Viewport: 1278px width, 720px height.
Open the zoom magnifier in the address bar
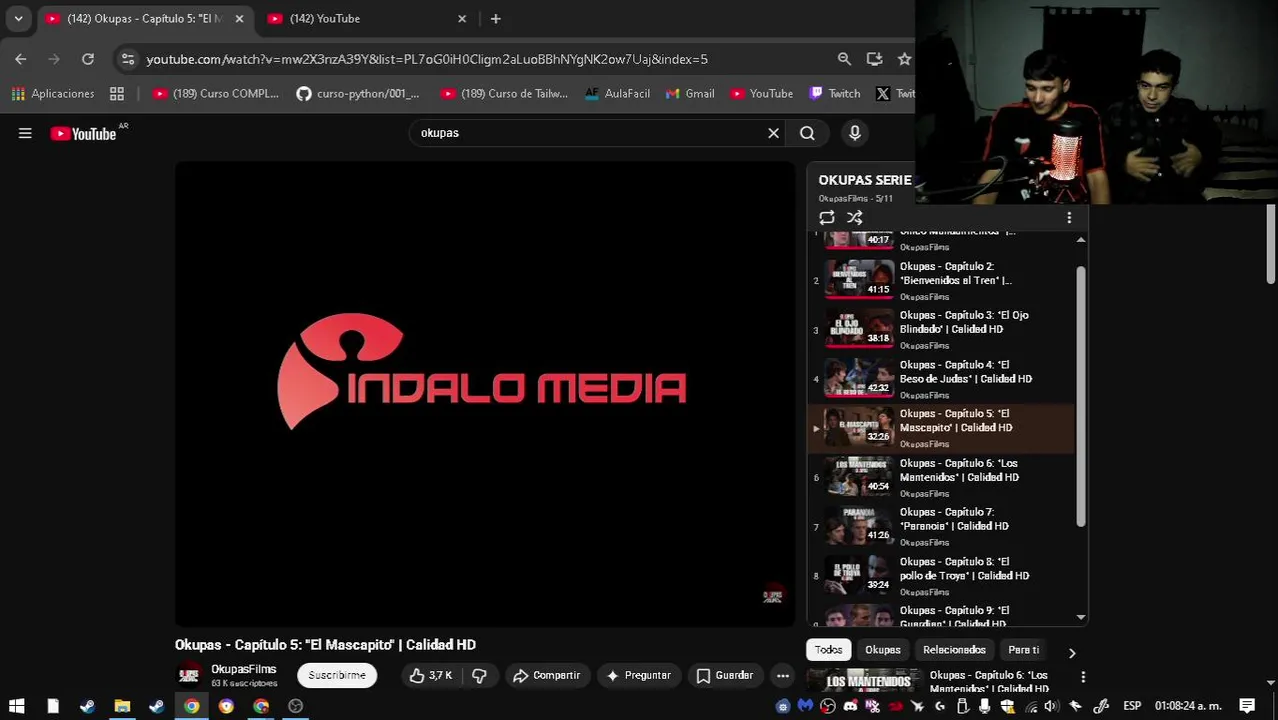click(844, 59)
